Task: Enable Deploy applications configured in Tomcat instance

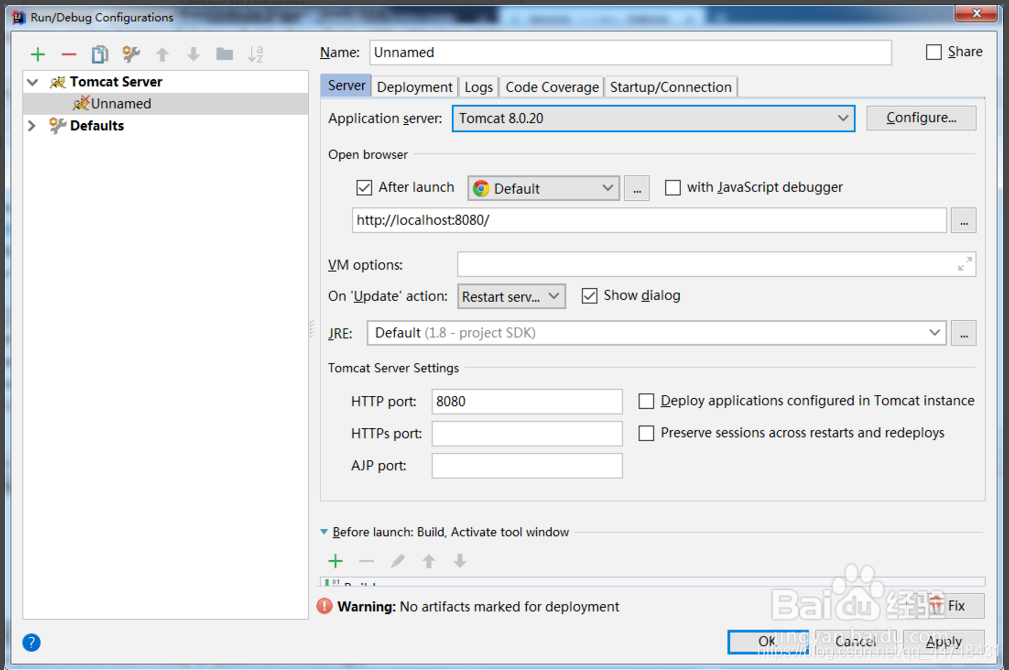Action: pyautogui.click(x=646, y=401)
